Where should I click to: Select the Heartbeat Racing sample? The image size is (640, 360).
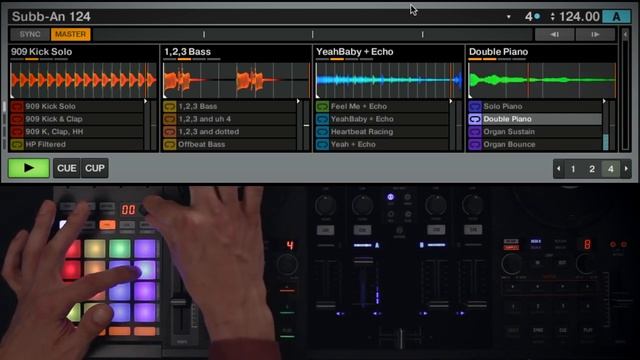tap(389, 132)
